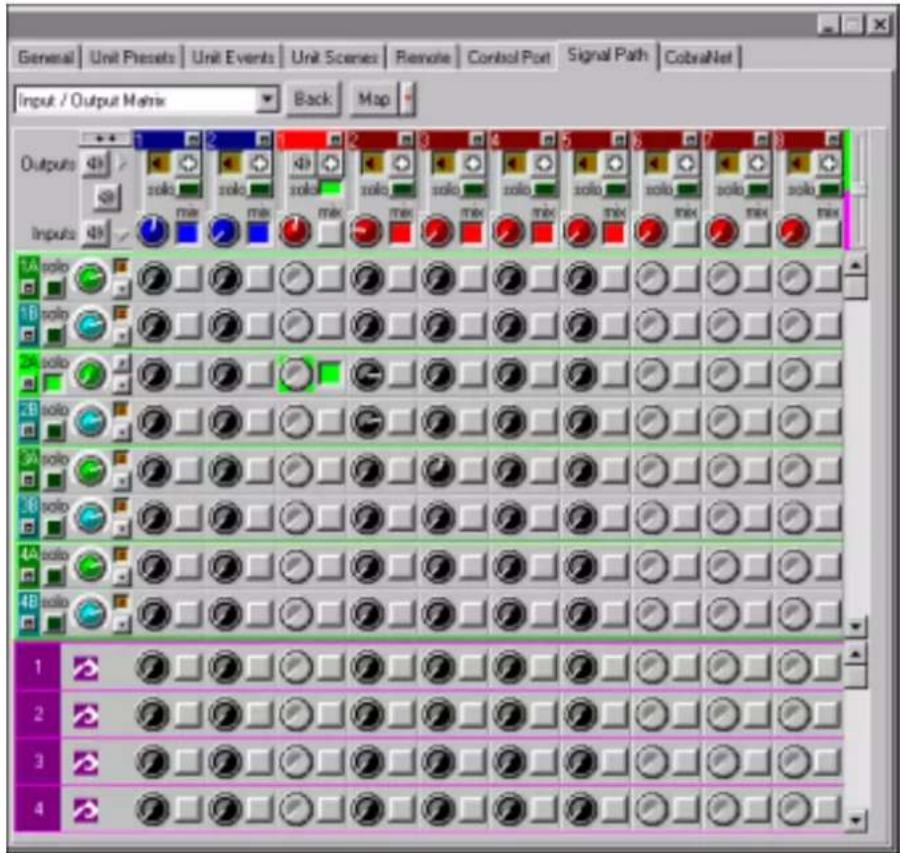Click the purple section scroll-down arrow
The image size is (900, 853).
[x=855, y=819]
